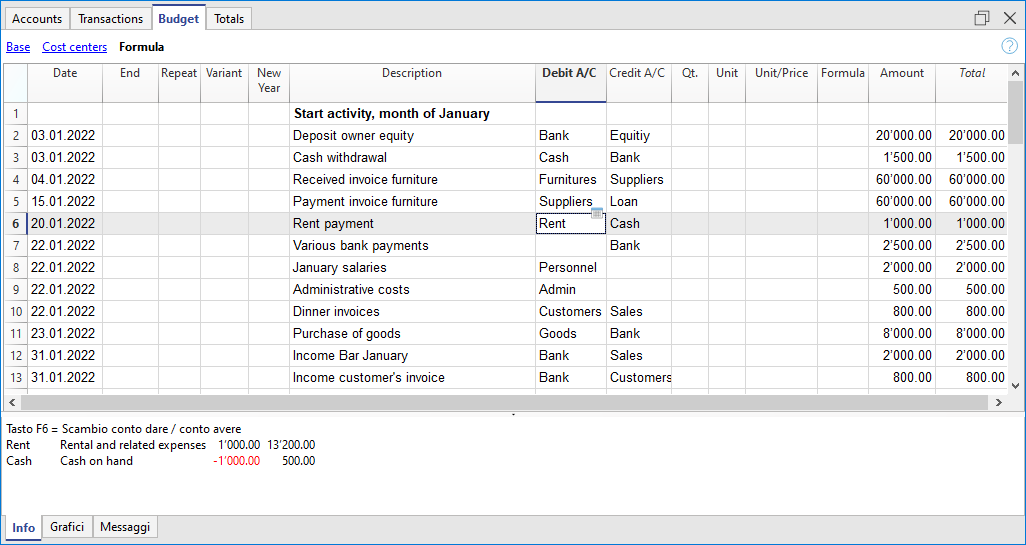Select the Cost centers view link
Viewport: 1026px width, 545px height.
74,47
